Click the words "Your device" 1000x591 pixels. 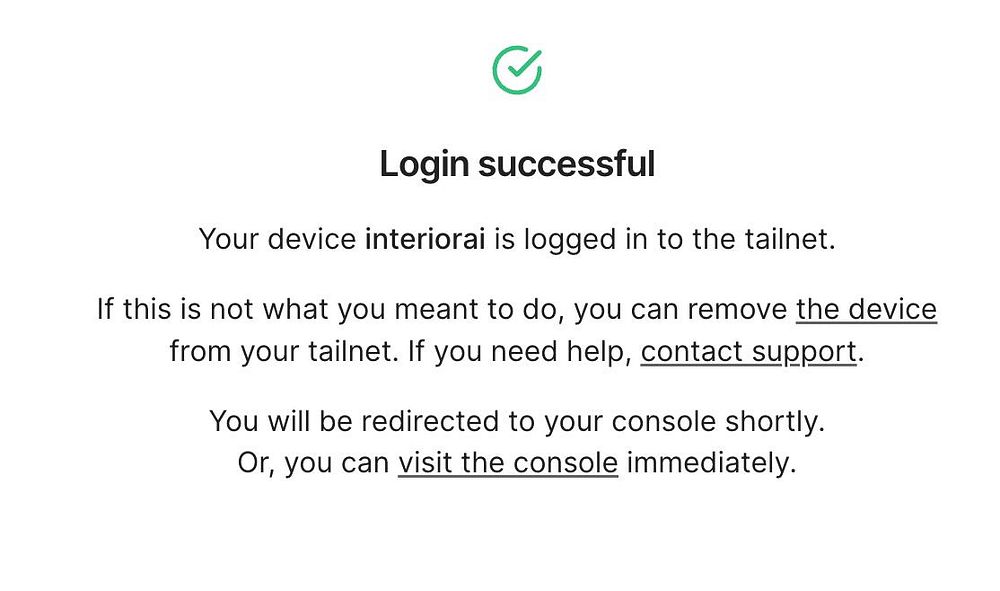point(277,239)
